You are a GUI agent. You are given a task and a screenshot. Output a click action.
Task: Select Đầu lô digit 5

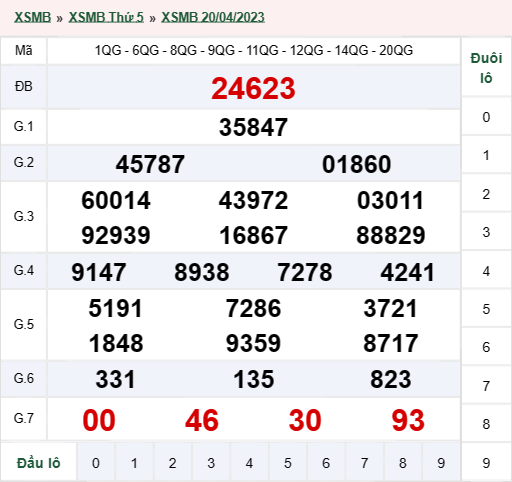[288, 463]
